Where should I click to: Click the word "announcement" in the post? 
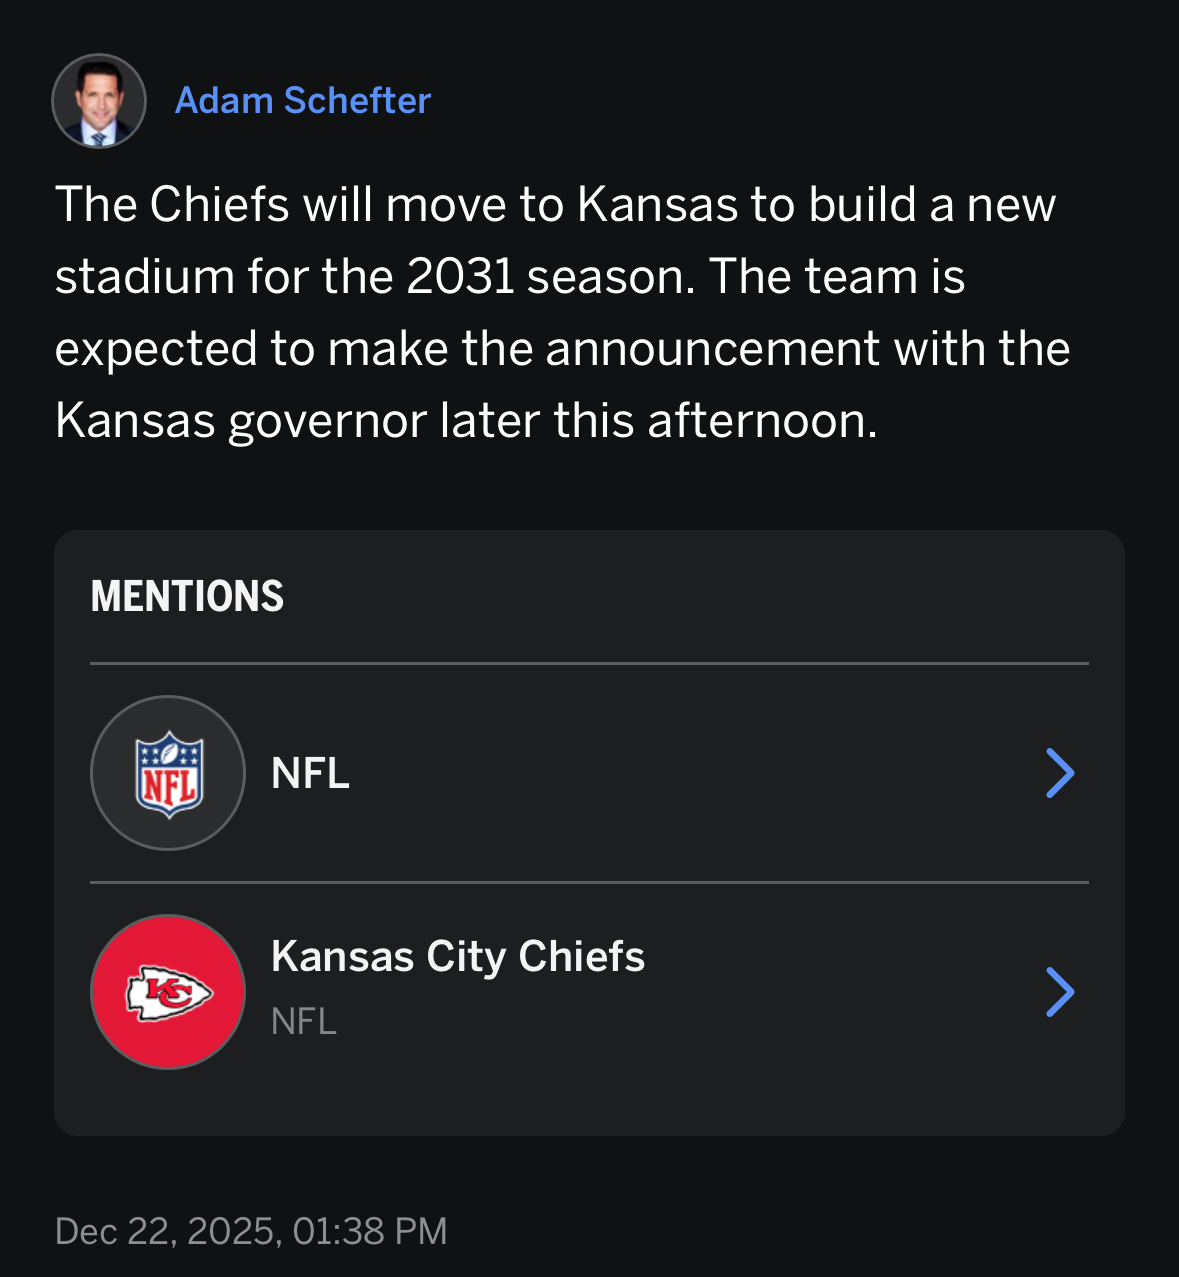tap(713, 349)
